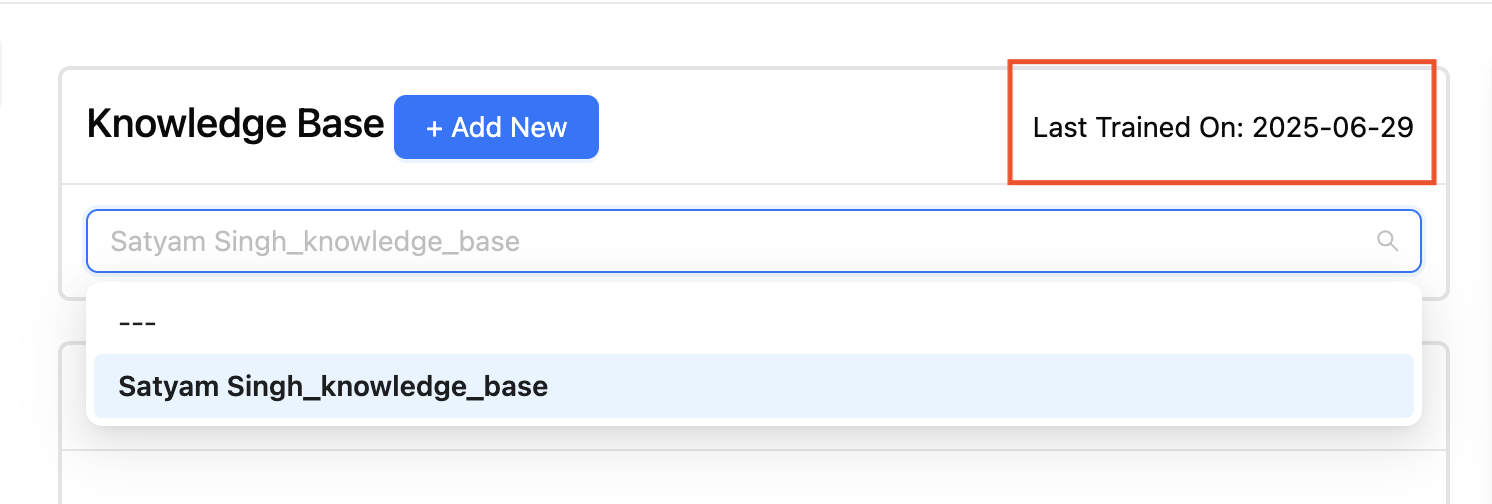Choose the blank '---' dropdown option
The image size is (1492, 504).
tap(754, 322)
